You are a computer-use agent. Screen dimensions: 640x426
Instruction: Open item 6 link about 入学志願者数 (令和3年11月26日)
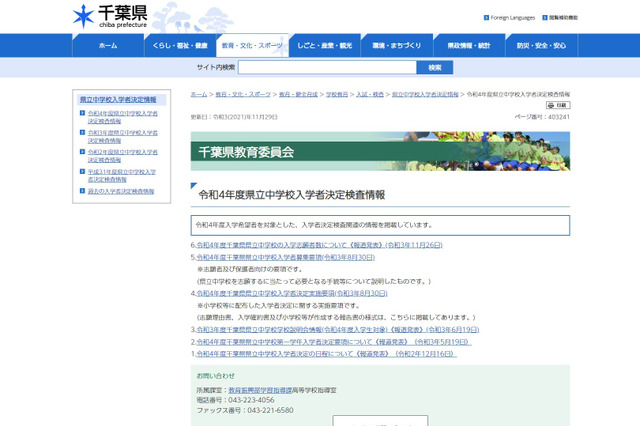tap(319, 245)
